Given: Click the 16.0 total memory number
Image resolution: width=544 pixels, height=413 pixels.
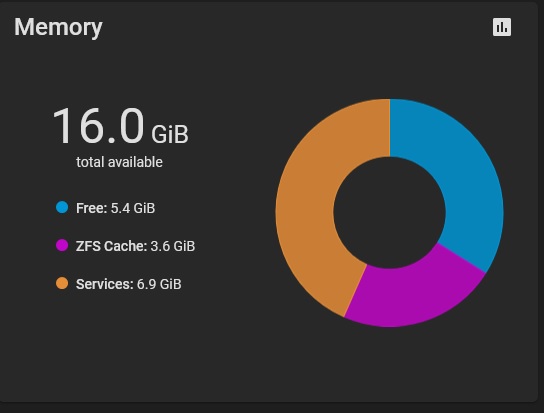Looking at the screenshot, I should (x=98, y=126).
